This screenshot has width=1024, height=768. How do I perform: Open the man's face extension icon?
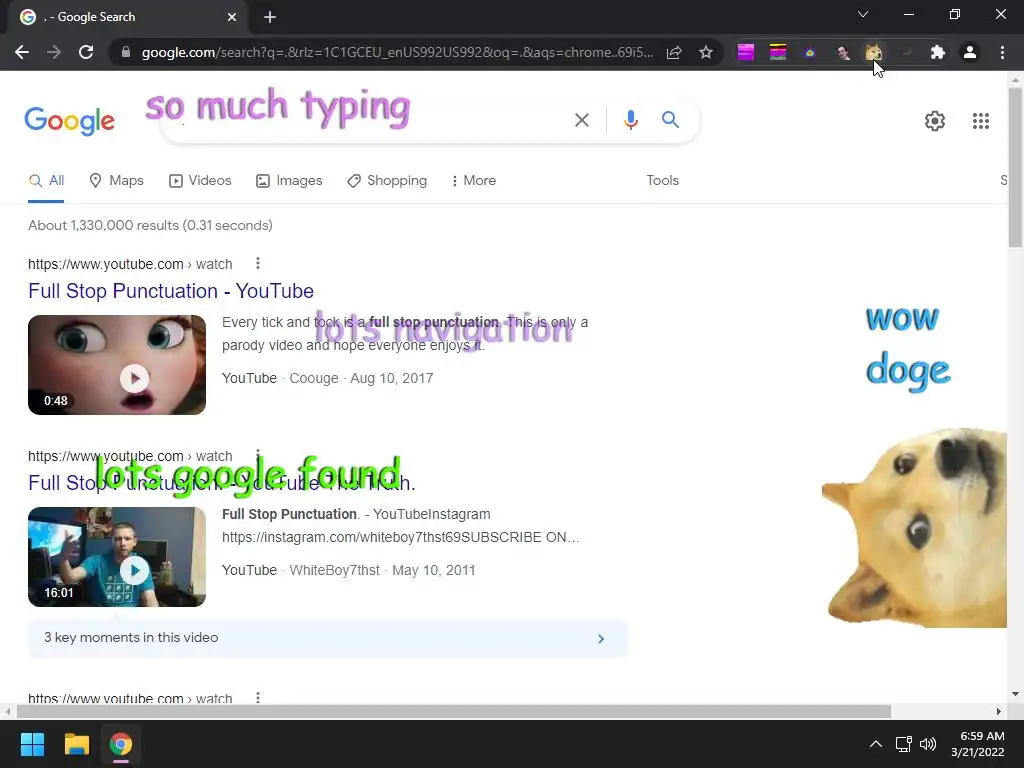[x=842, y=52]
